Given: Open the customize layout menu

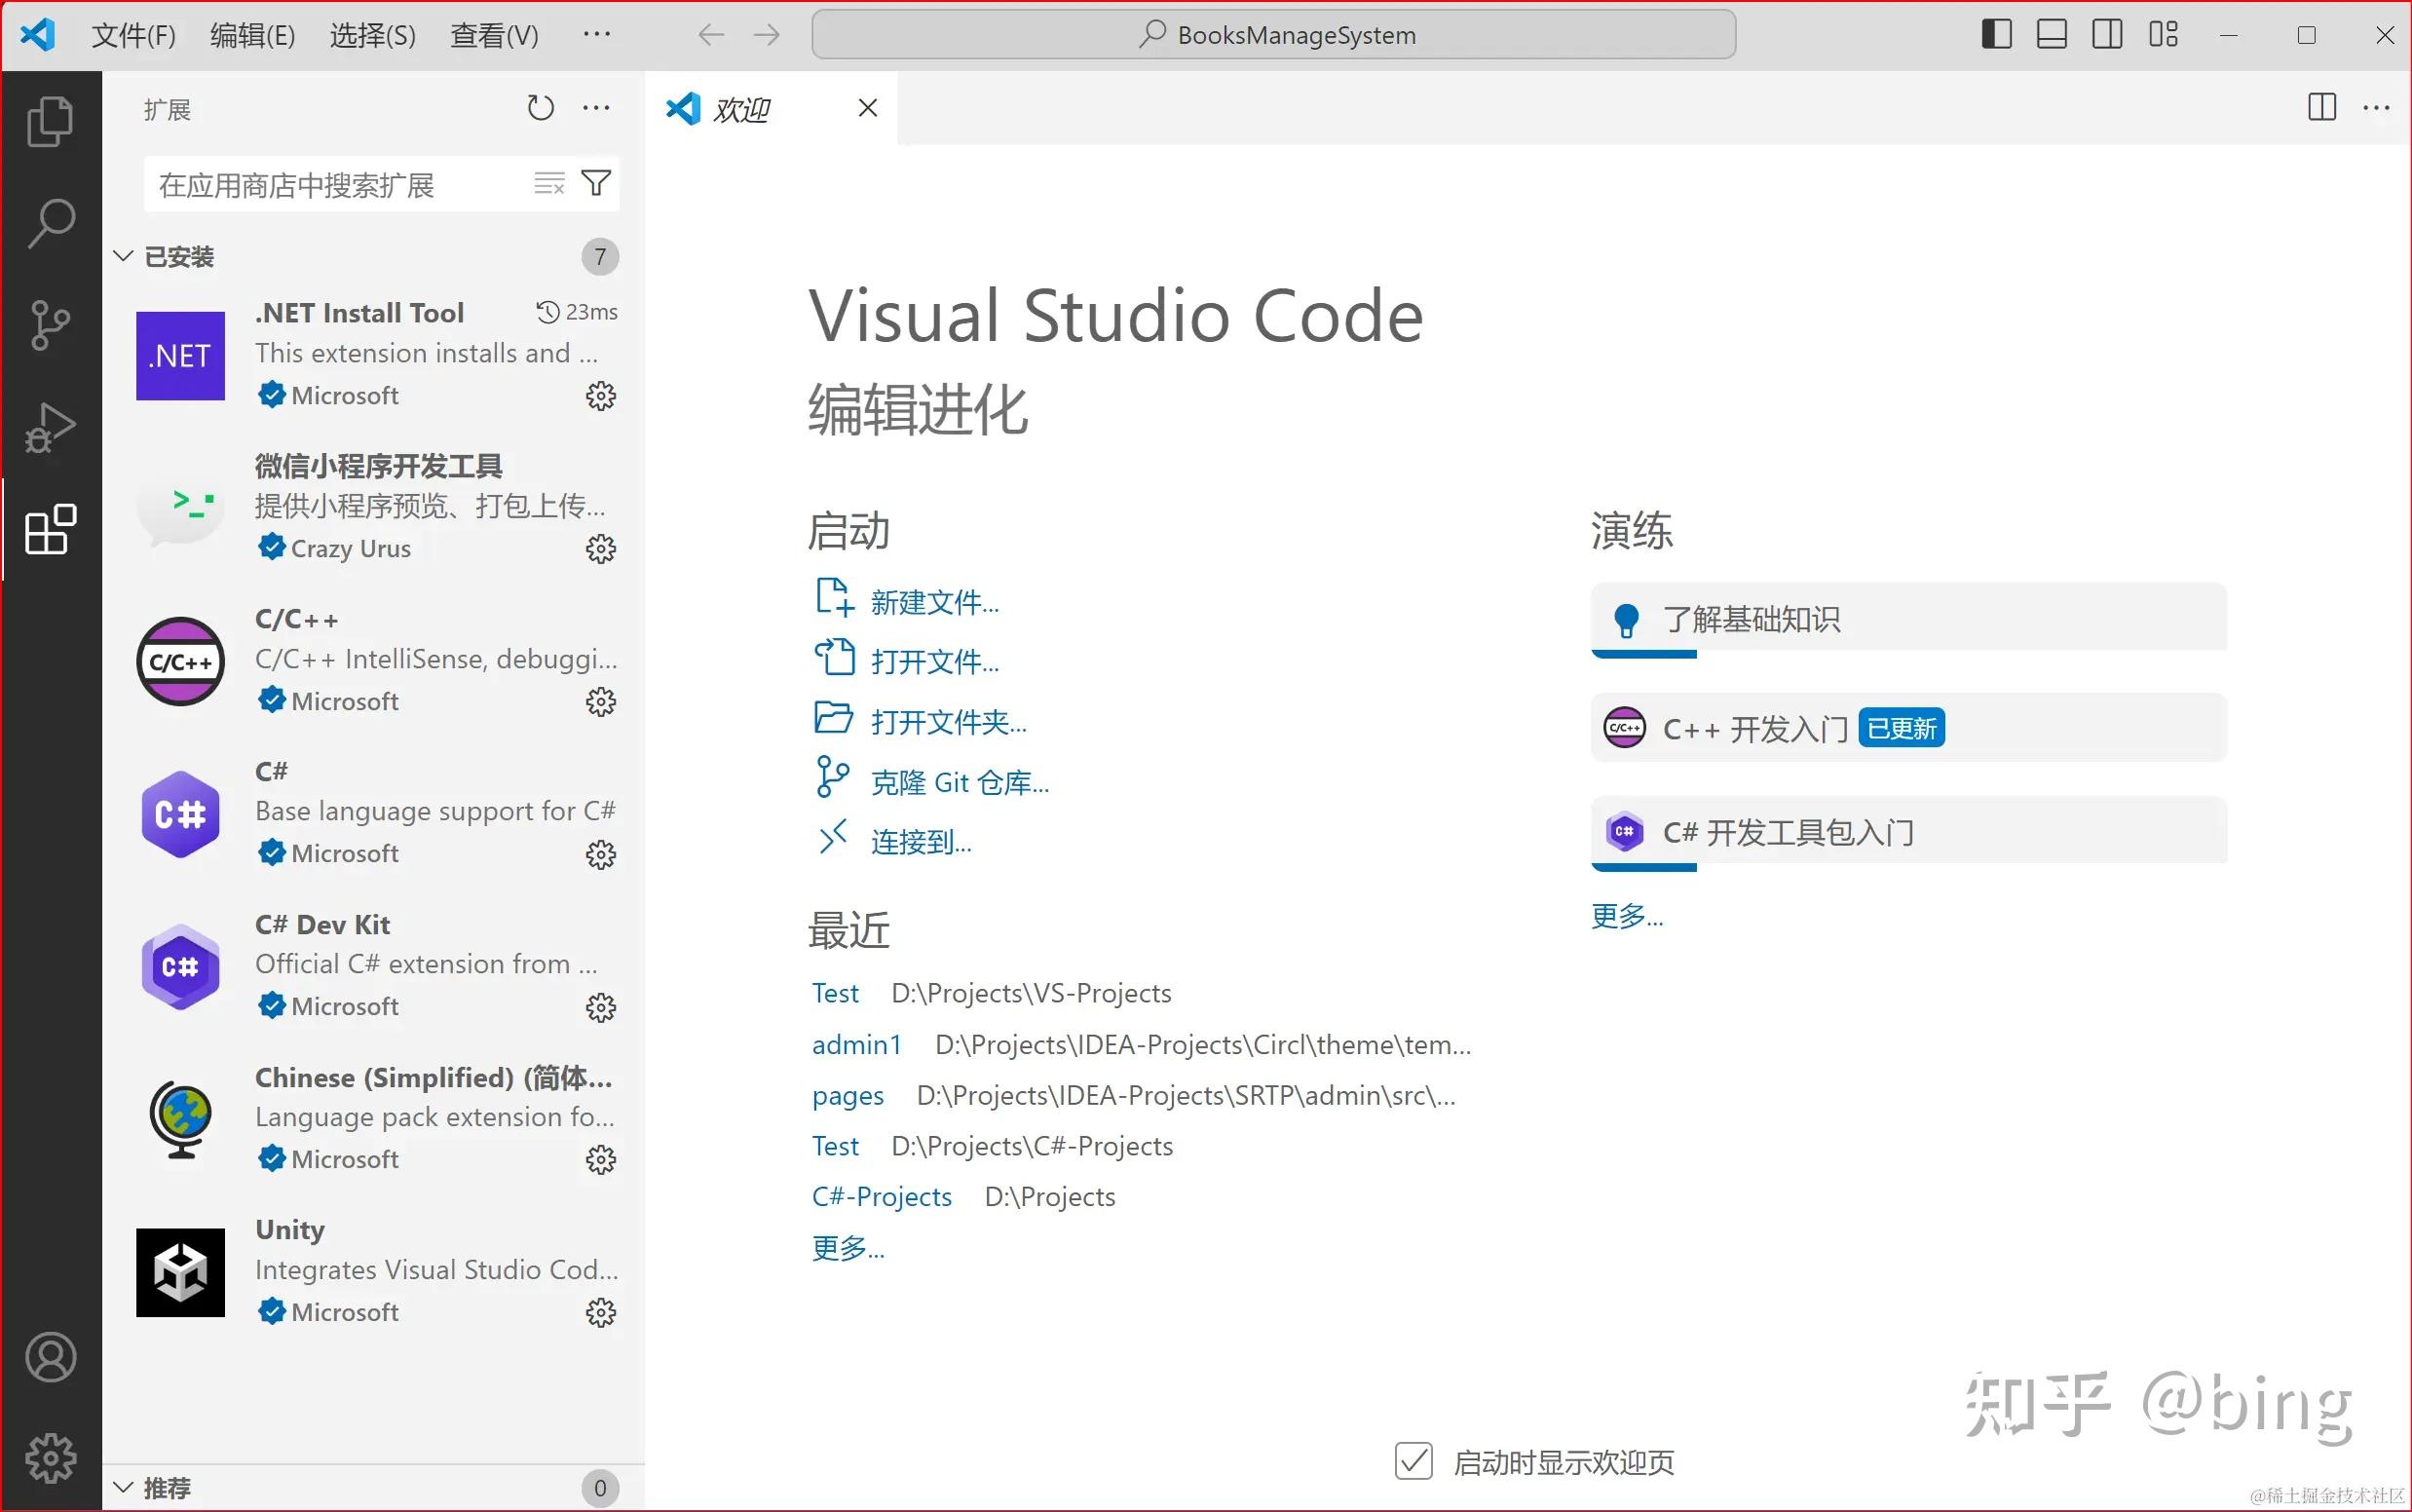Looking at the screenshot, I should click(2163, 34).
